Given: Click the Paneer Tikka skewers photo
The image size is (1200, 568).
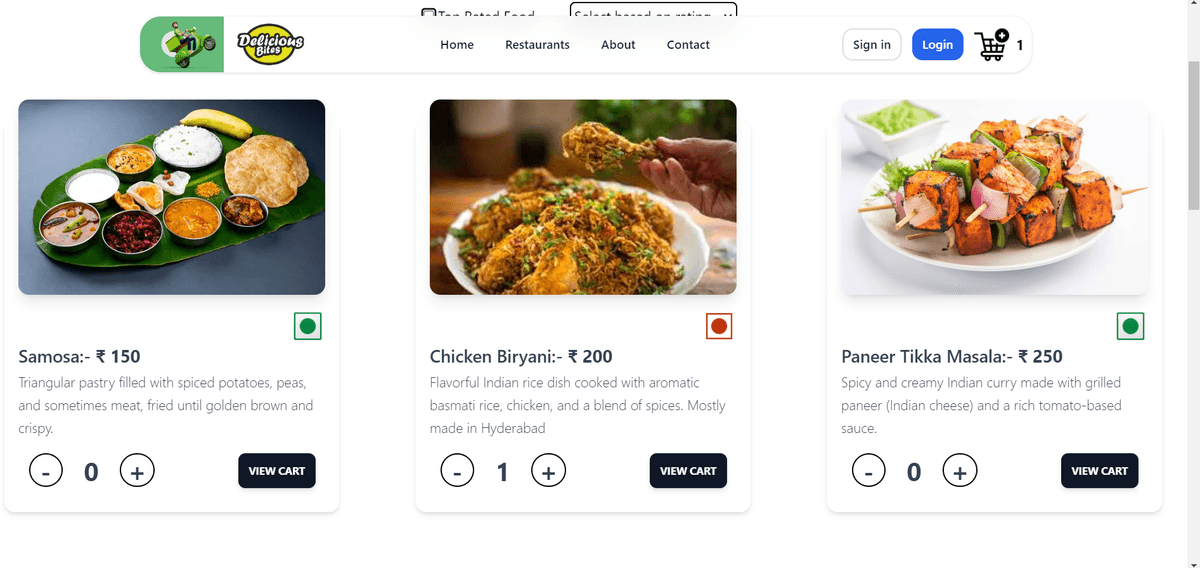Looking at the screenshot, I should pos(994,197).
